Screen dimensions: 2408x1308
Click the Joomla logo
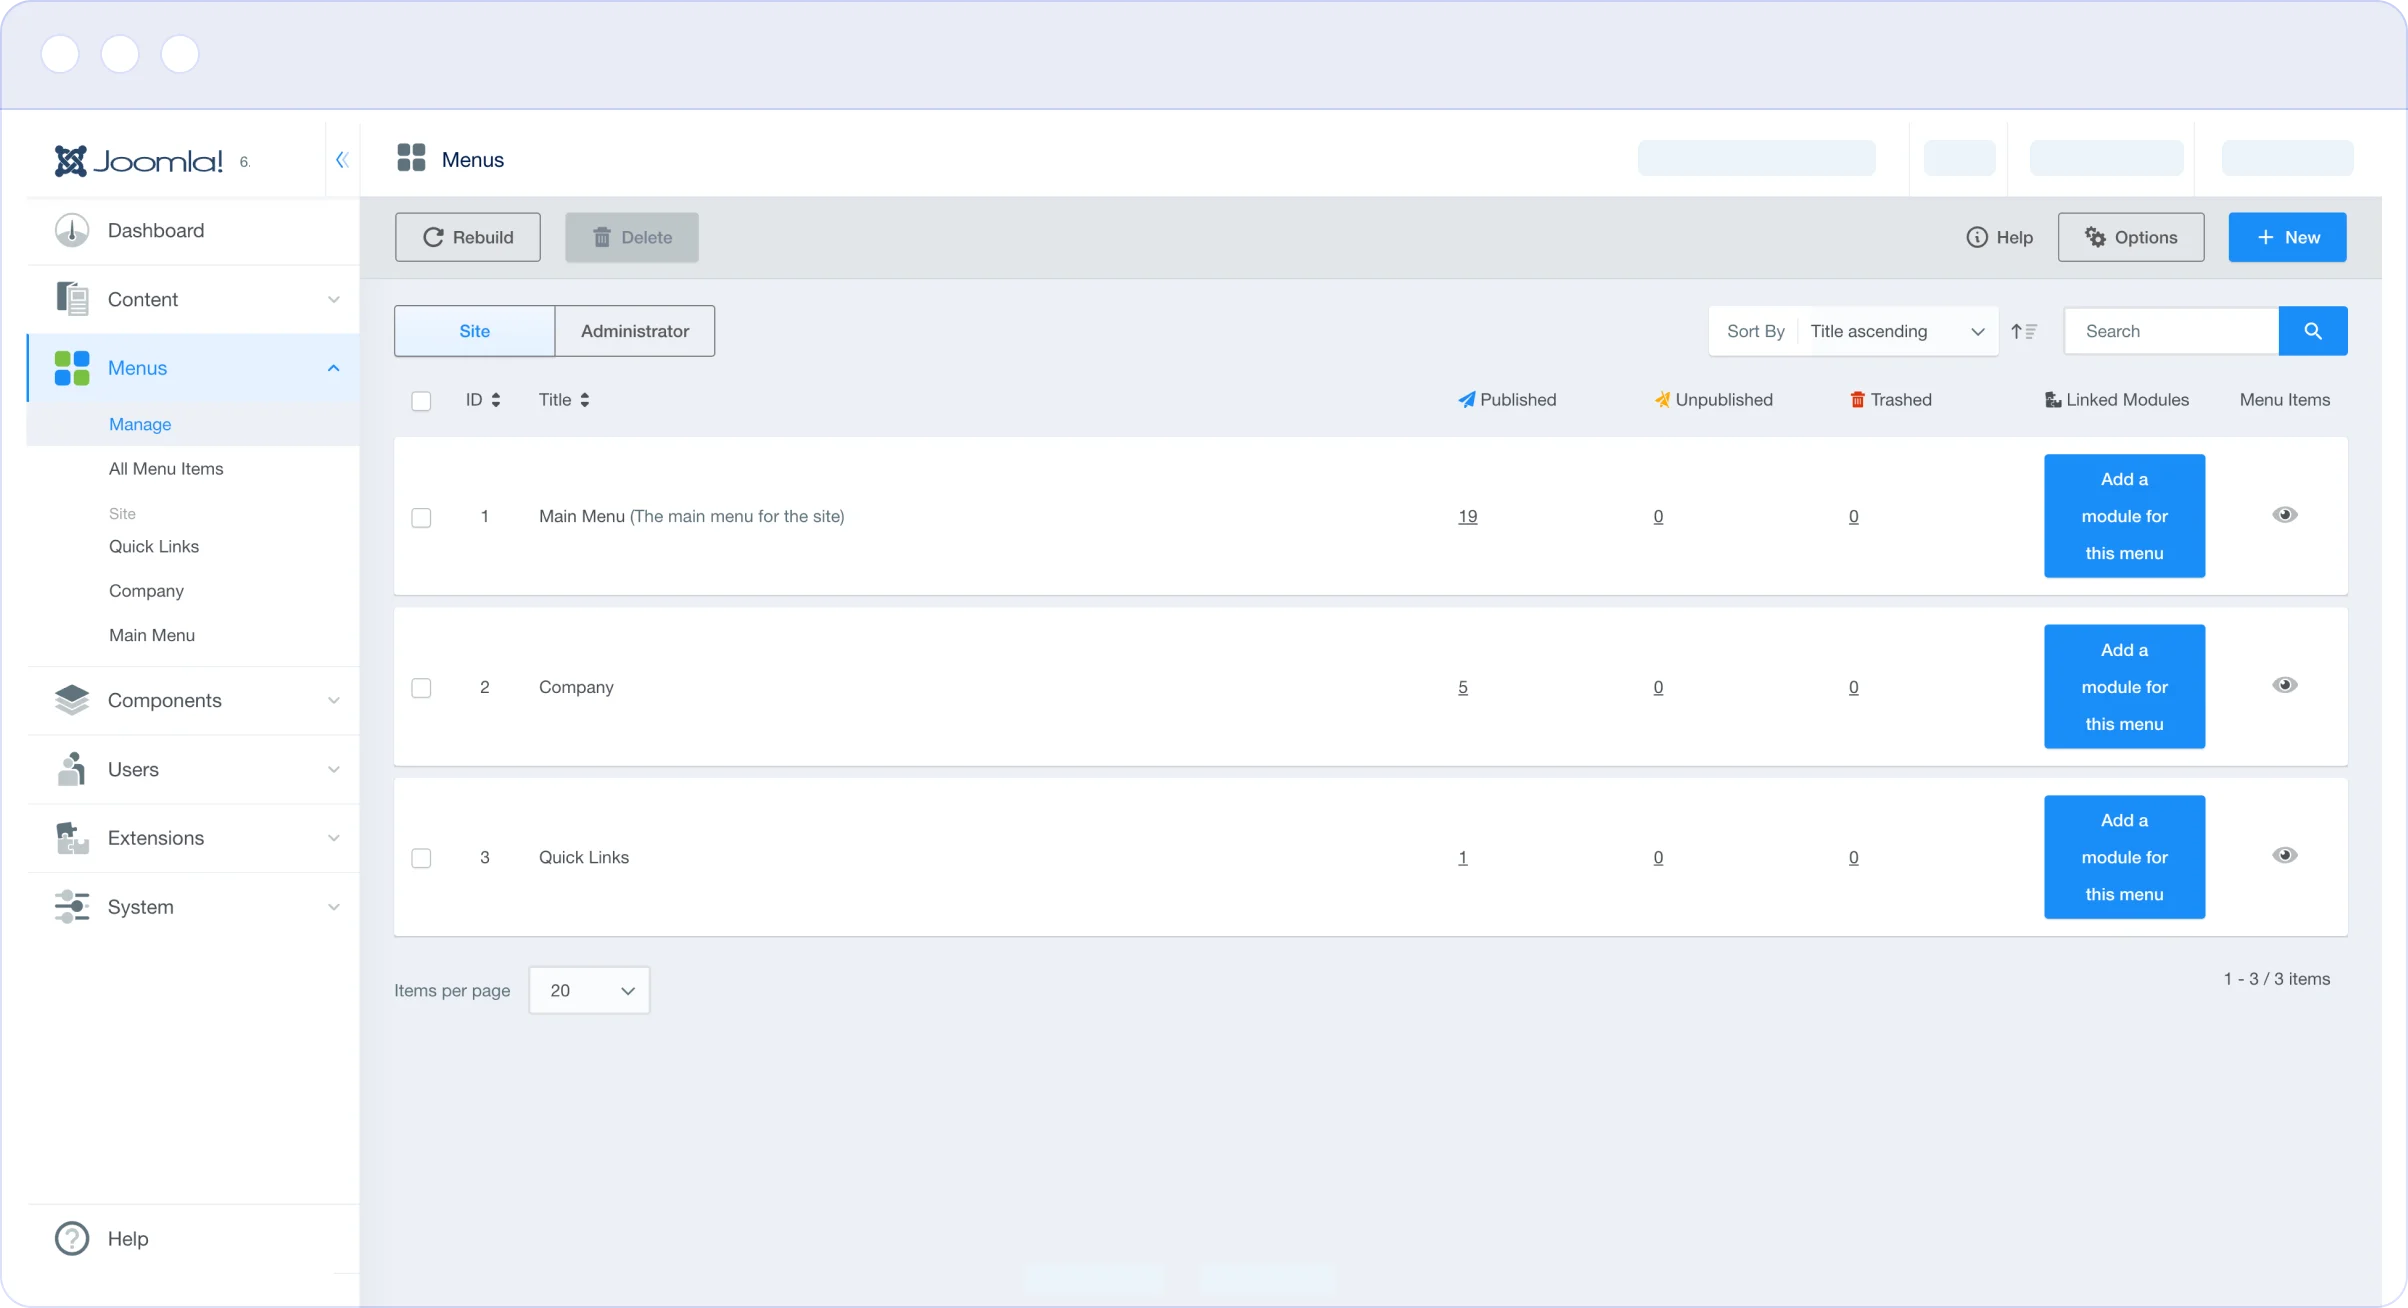[139, 161]
